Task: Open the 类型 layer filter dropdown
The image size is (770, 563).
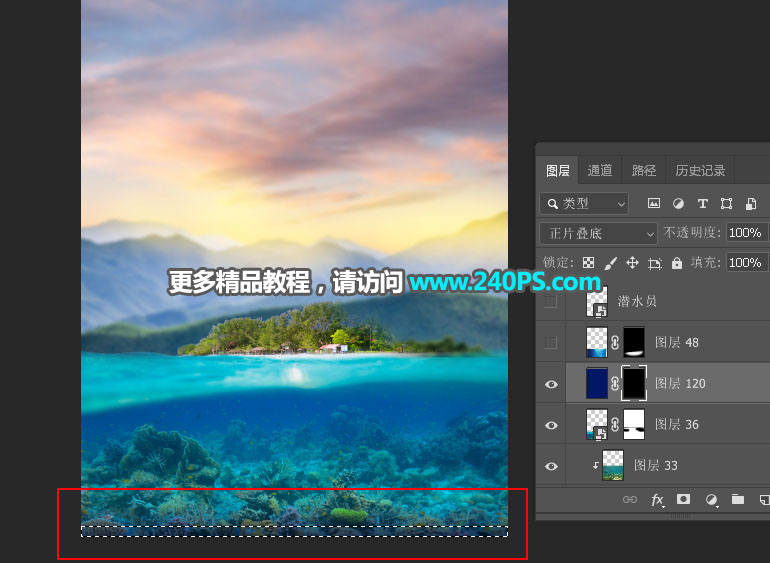Action: point(584,203)
